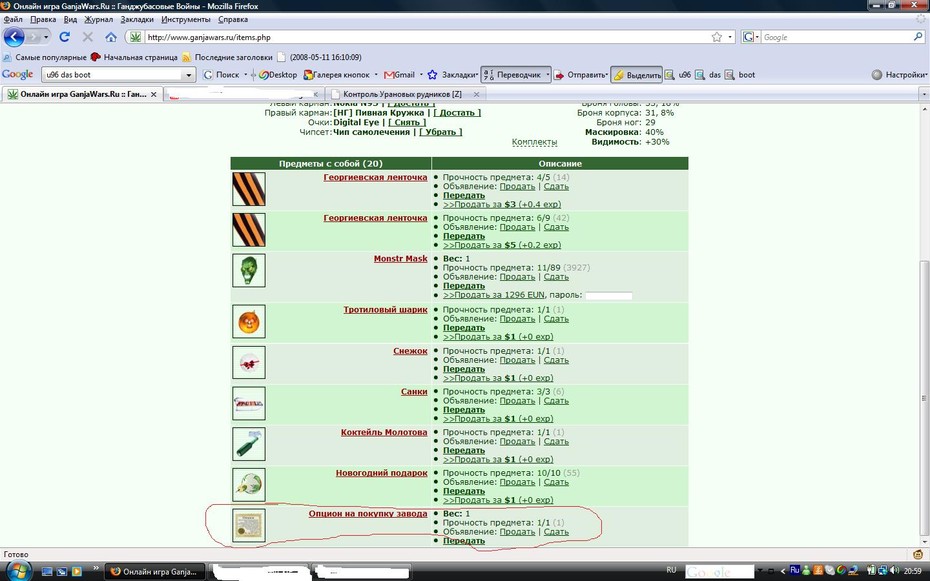The image size is (930, 581).
Task: Close the Онлайн игра GanjaWars tab
Action: [x=154, y=94]
